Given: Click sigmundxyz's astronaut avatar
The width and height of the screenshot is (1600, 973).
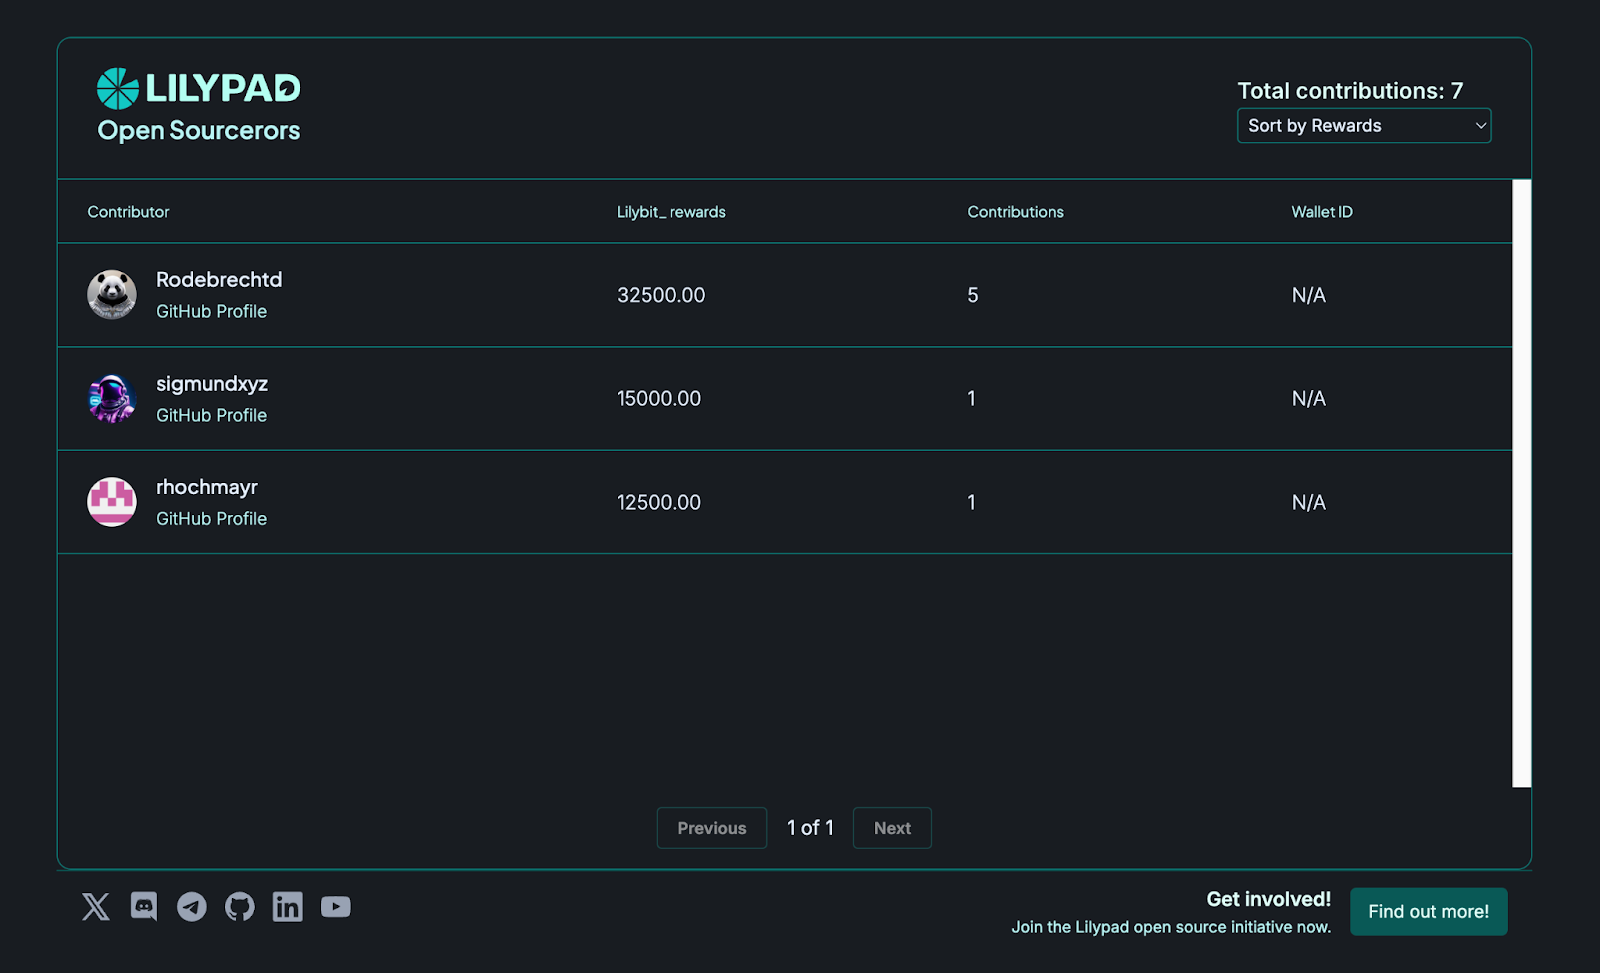Looking at the screenshot, I should 112,398.
